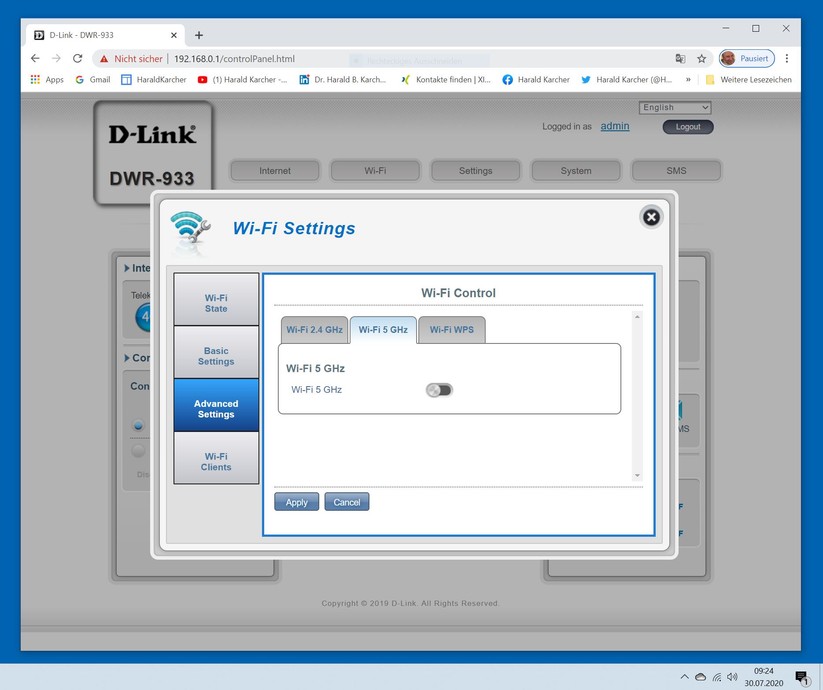Click the Cancel button
The width and height of the screenshot is (823, 690).
coord(347,502)
